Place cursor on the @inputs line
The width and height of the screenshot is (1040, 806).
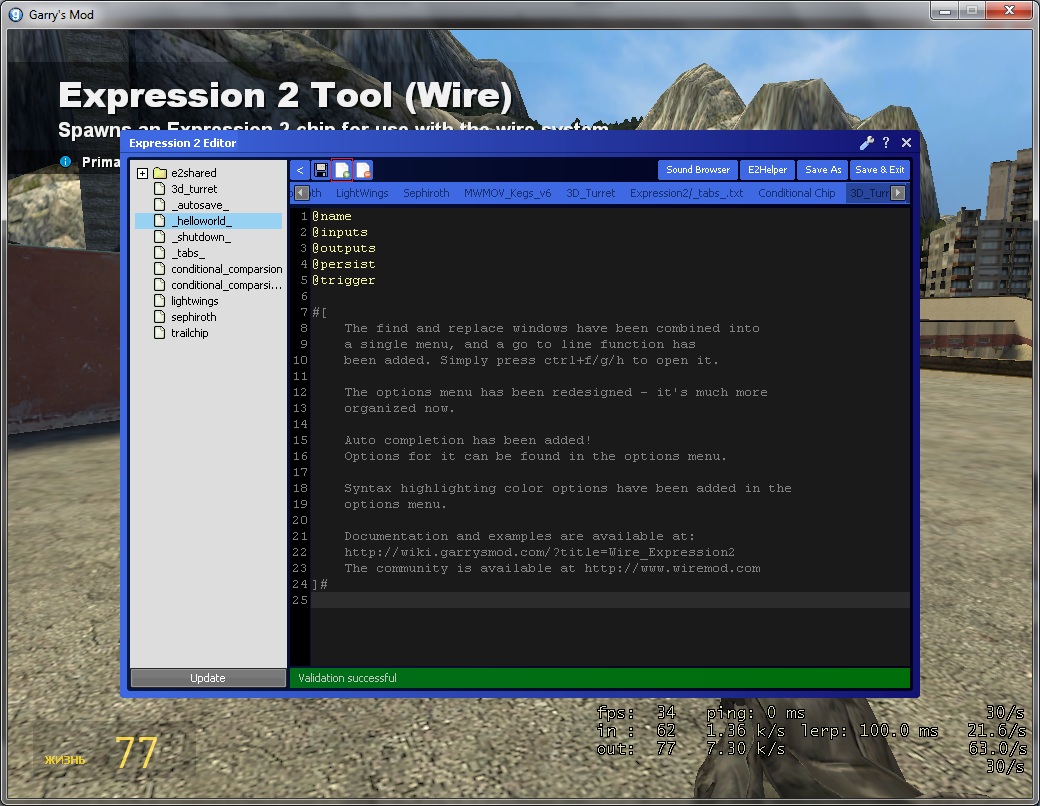click(340, 232)
